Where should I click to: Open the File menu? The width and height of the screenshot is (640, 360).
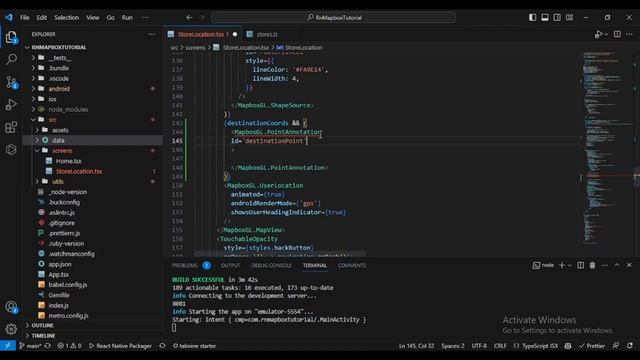(24, 18)
